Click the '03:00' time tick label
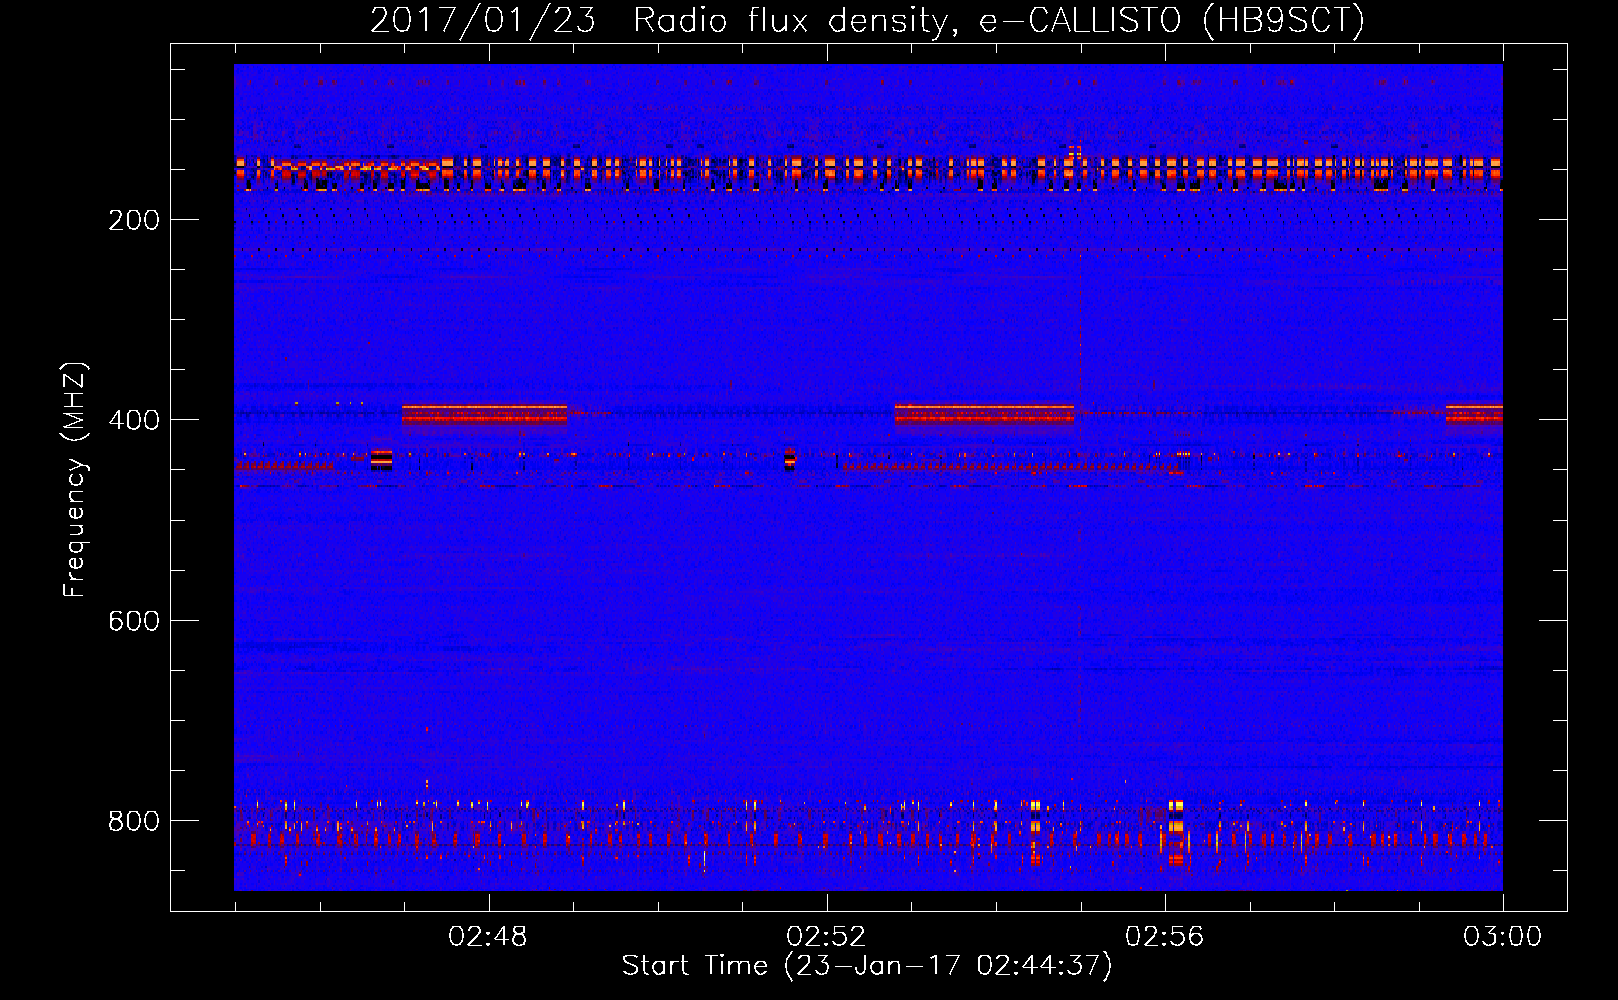The image size is (1618, 1000). (x=1503, y=937)
